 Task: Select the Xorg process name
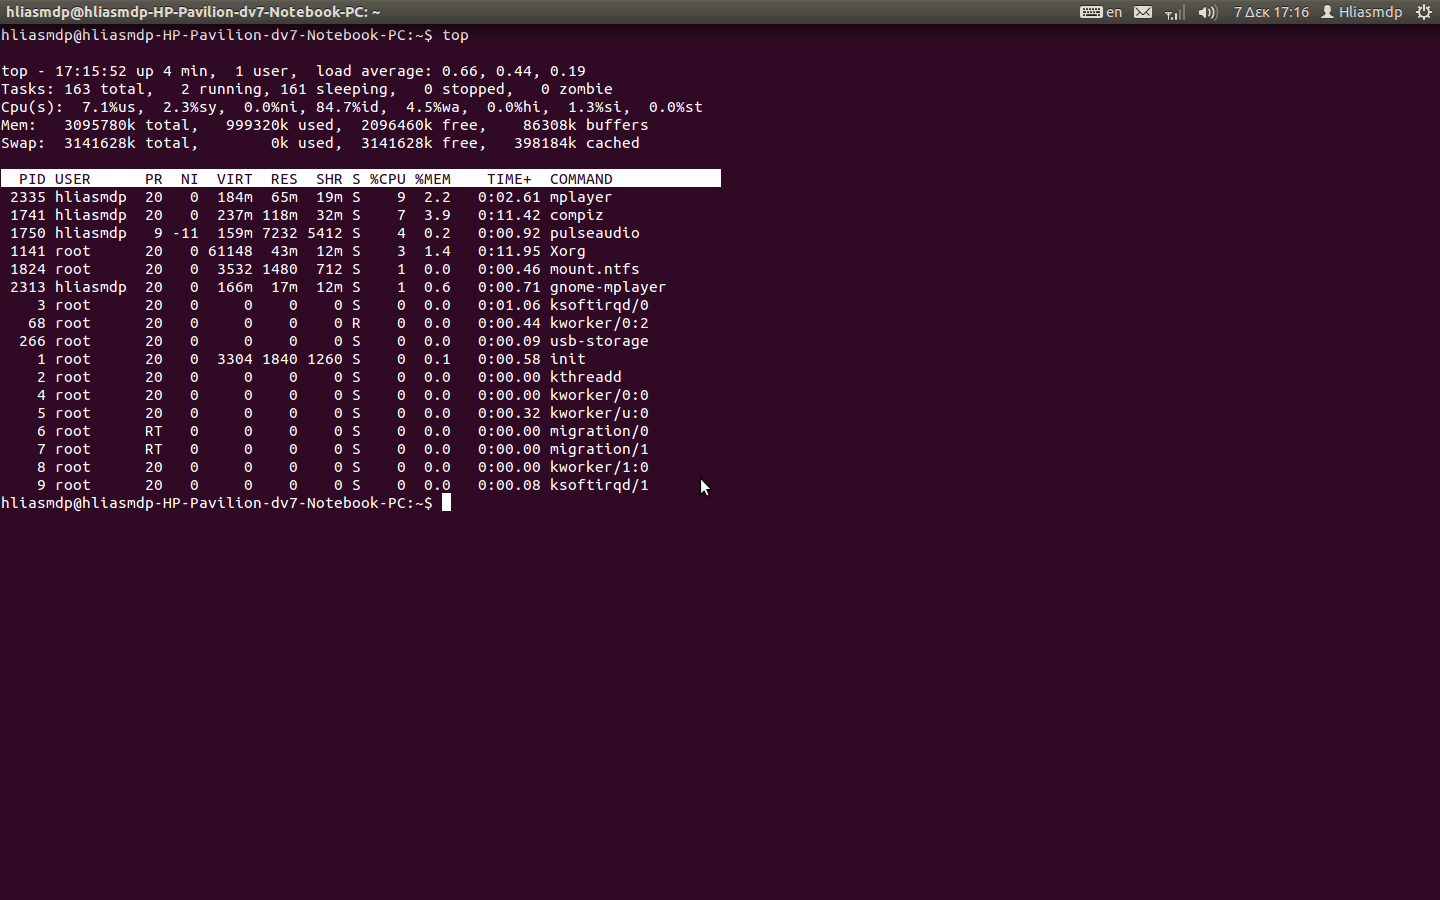click(568, 251)
